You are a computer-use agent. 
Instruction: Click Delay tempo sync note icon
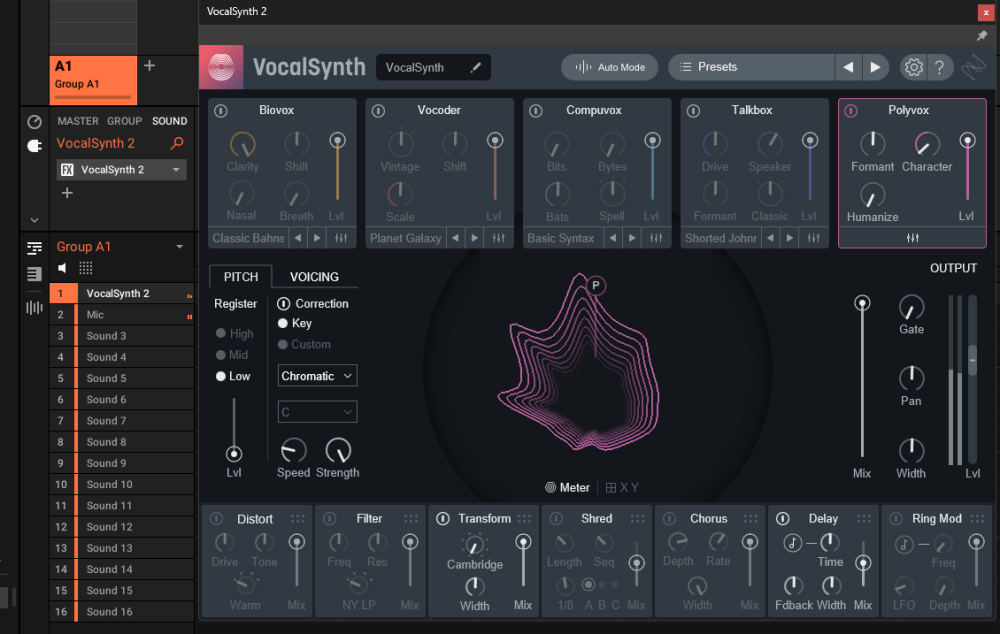[x=793, y=543]
